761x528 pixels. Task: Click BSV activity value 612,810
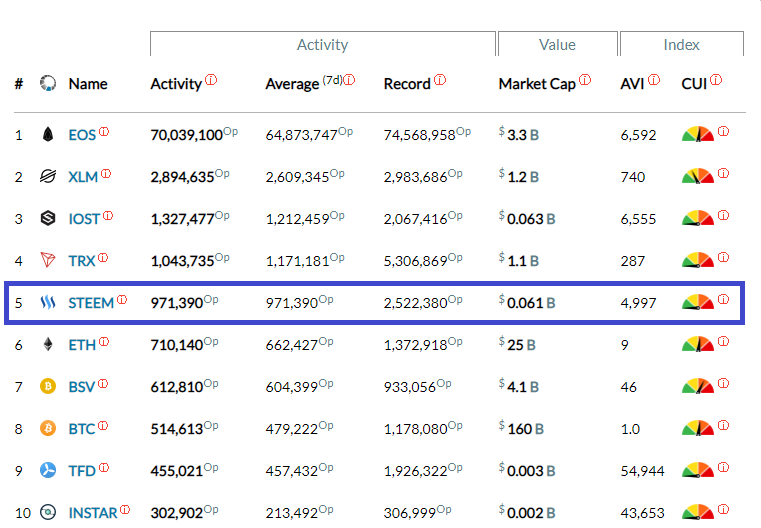point(177,387)
